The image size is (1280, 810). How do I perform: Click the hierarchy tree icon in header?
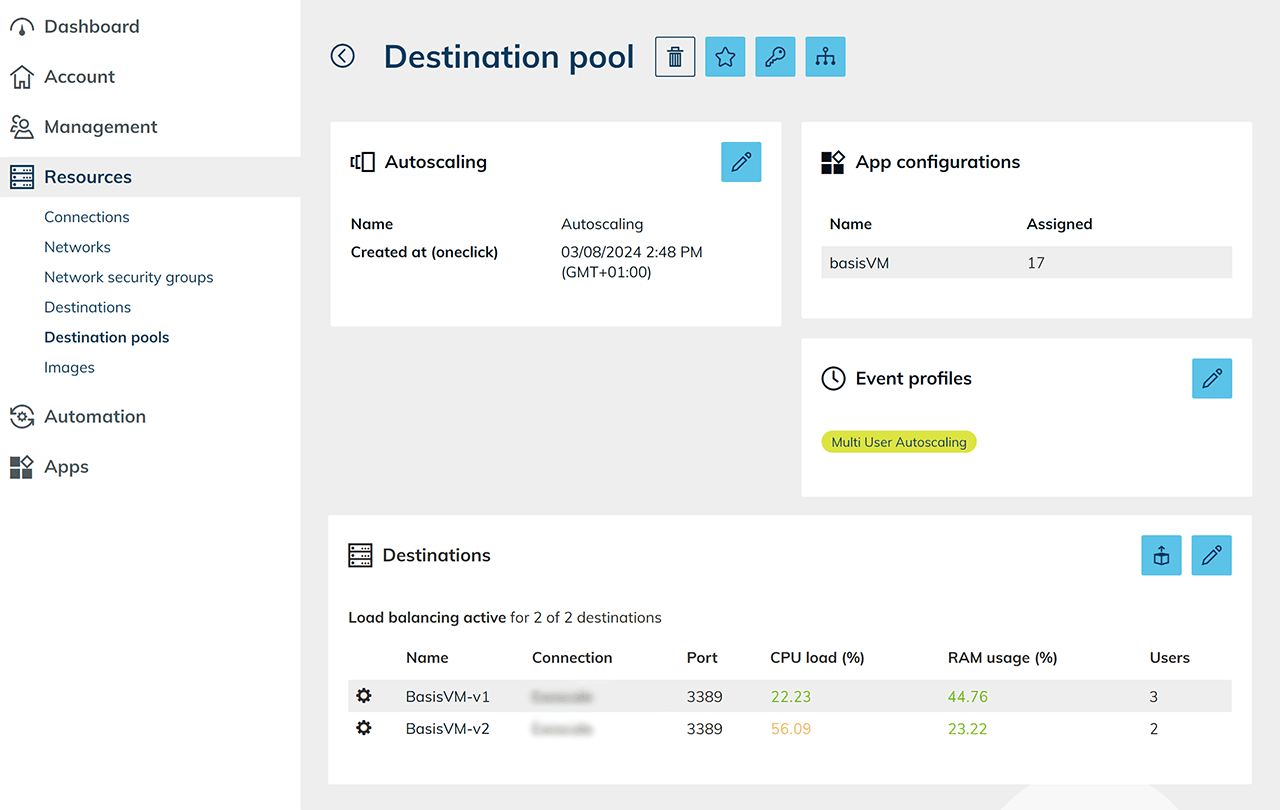pyautogui.click(x=825, y=57)
